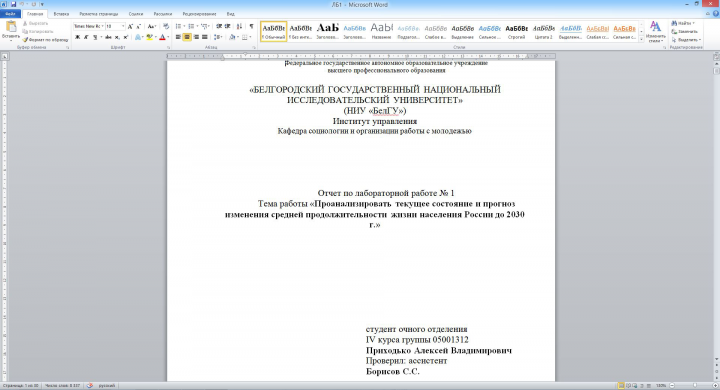Screen dimensions: 720x390
Task: Toggle bold formatting (Ж)
Action: click(77, 37)
